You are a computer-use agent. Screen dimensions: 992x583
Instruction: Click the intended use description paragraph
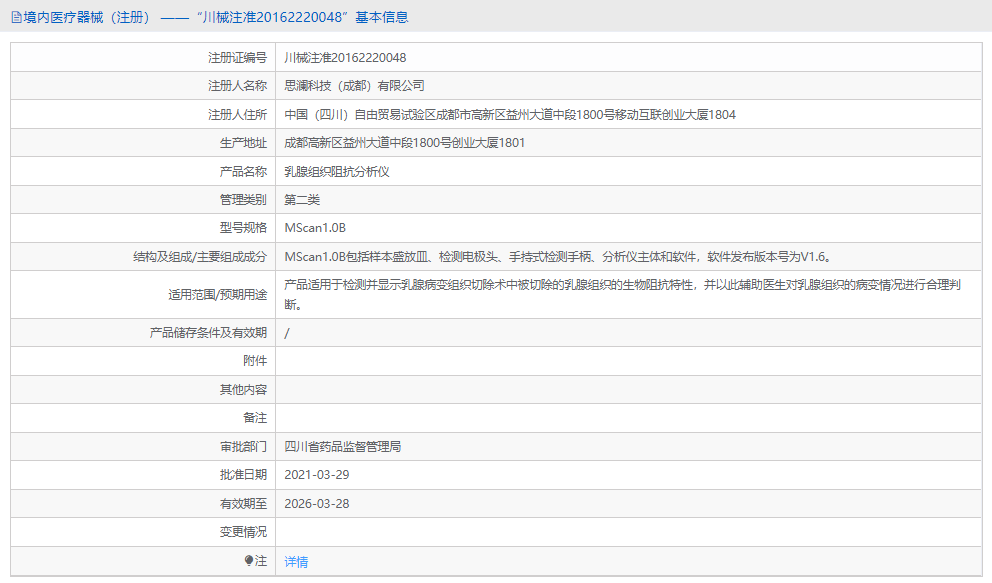click(622, 294)
